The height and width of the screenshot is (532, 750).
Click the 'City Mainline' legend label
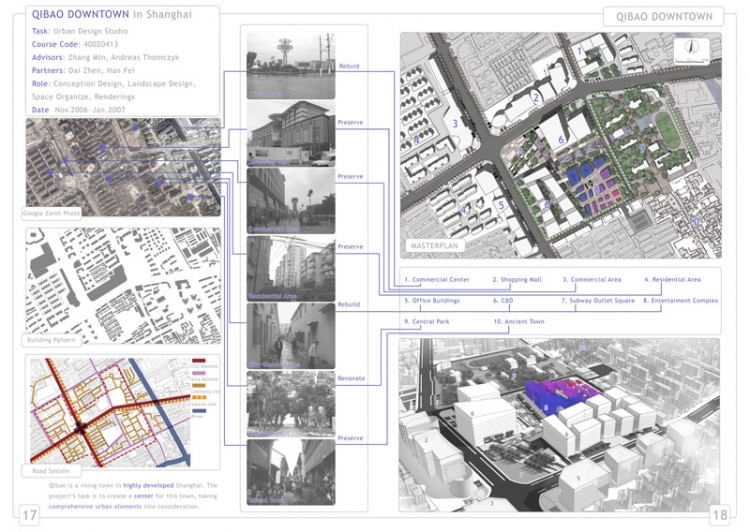click(x=204, y=366)
